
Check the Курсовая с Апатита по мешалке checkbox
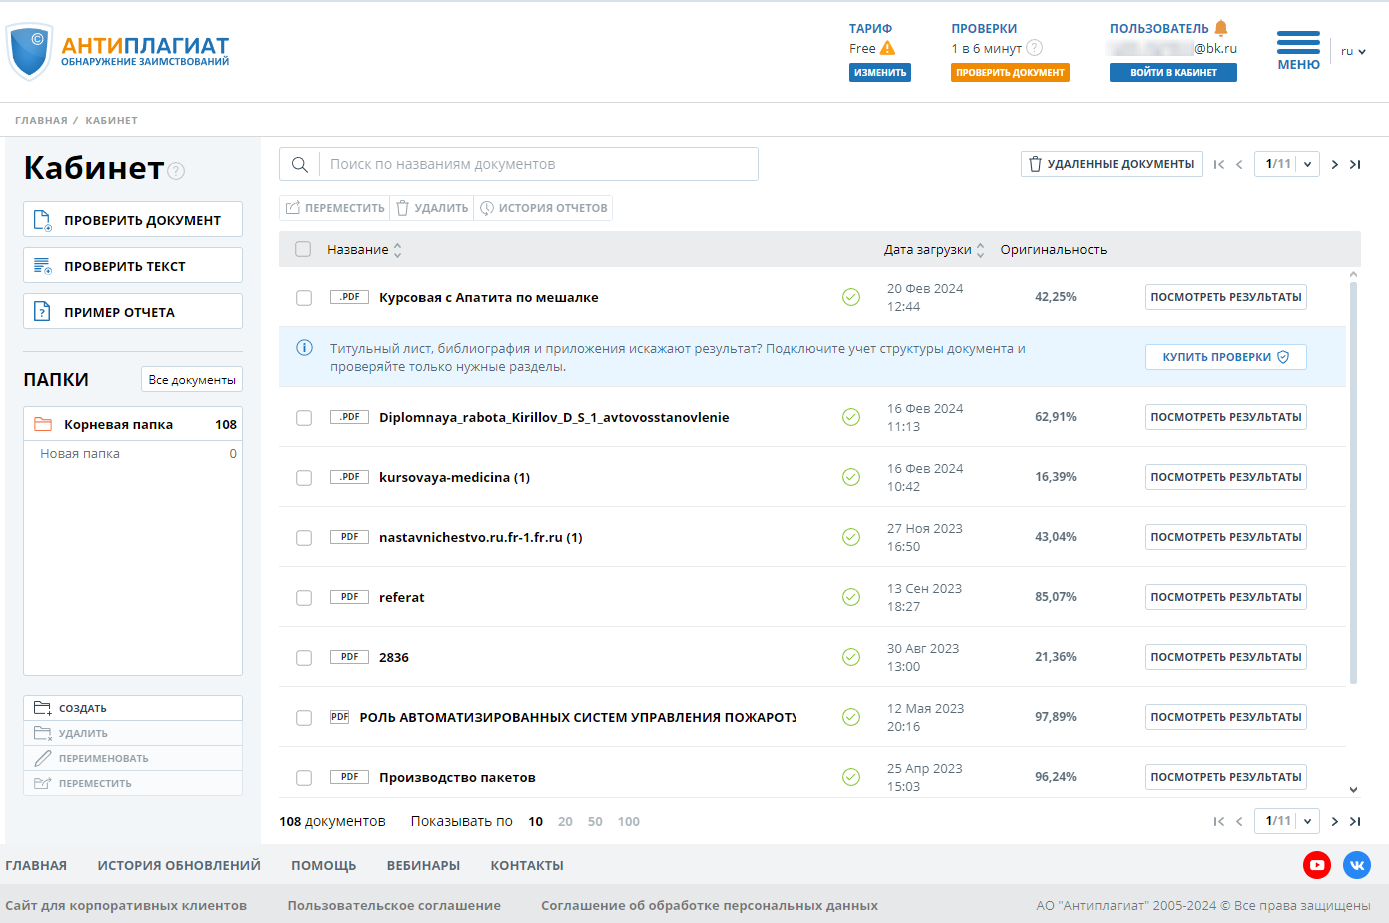click(304, 298)
